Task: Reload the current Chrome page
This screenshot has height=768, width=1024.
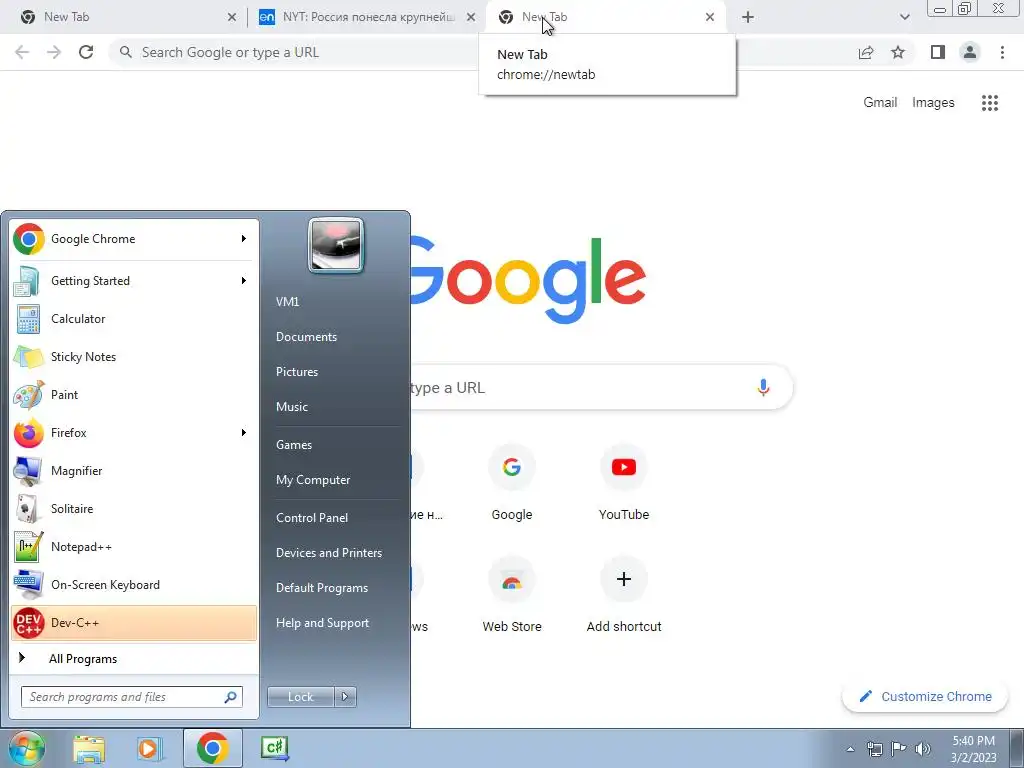Action: pyautogui.click(x=86, y=52)
